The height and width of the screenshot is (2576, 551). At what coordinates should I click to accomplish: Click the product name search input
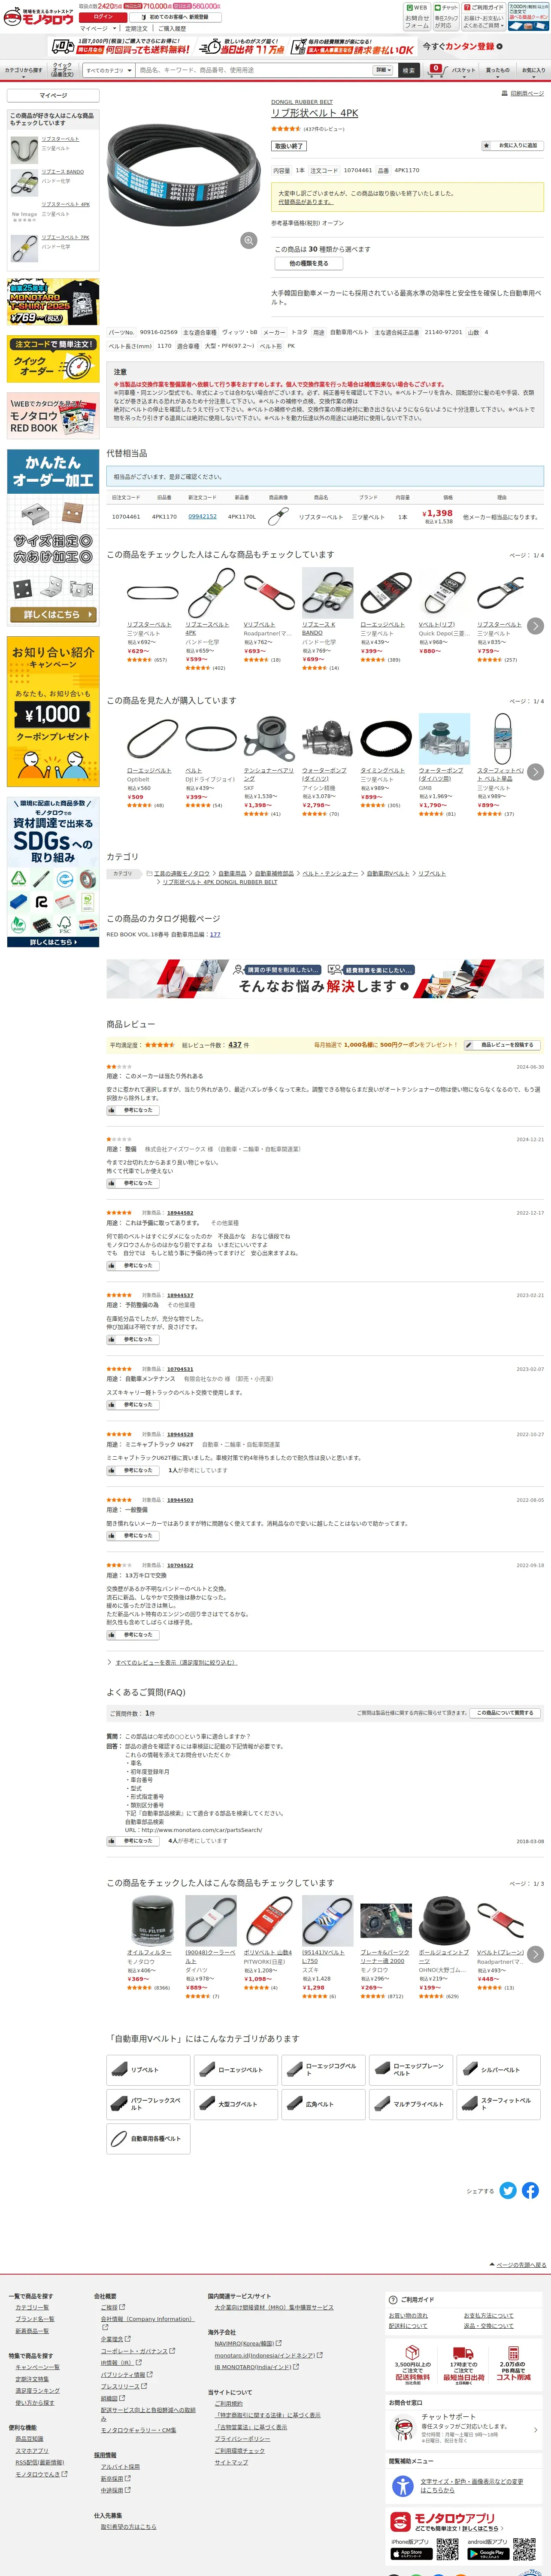coord(254,70)
